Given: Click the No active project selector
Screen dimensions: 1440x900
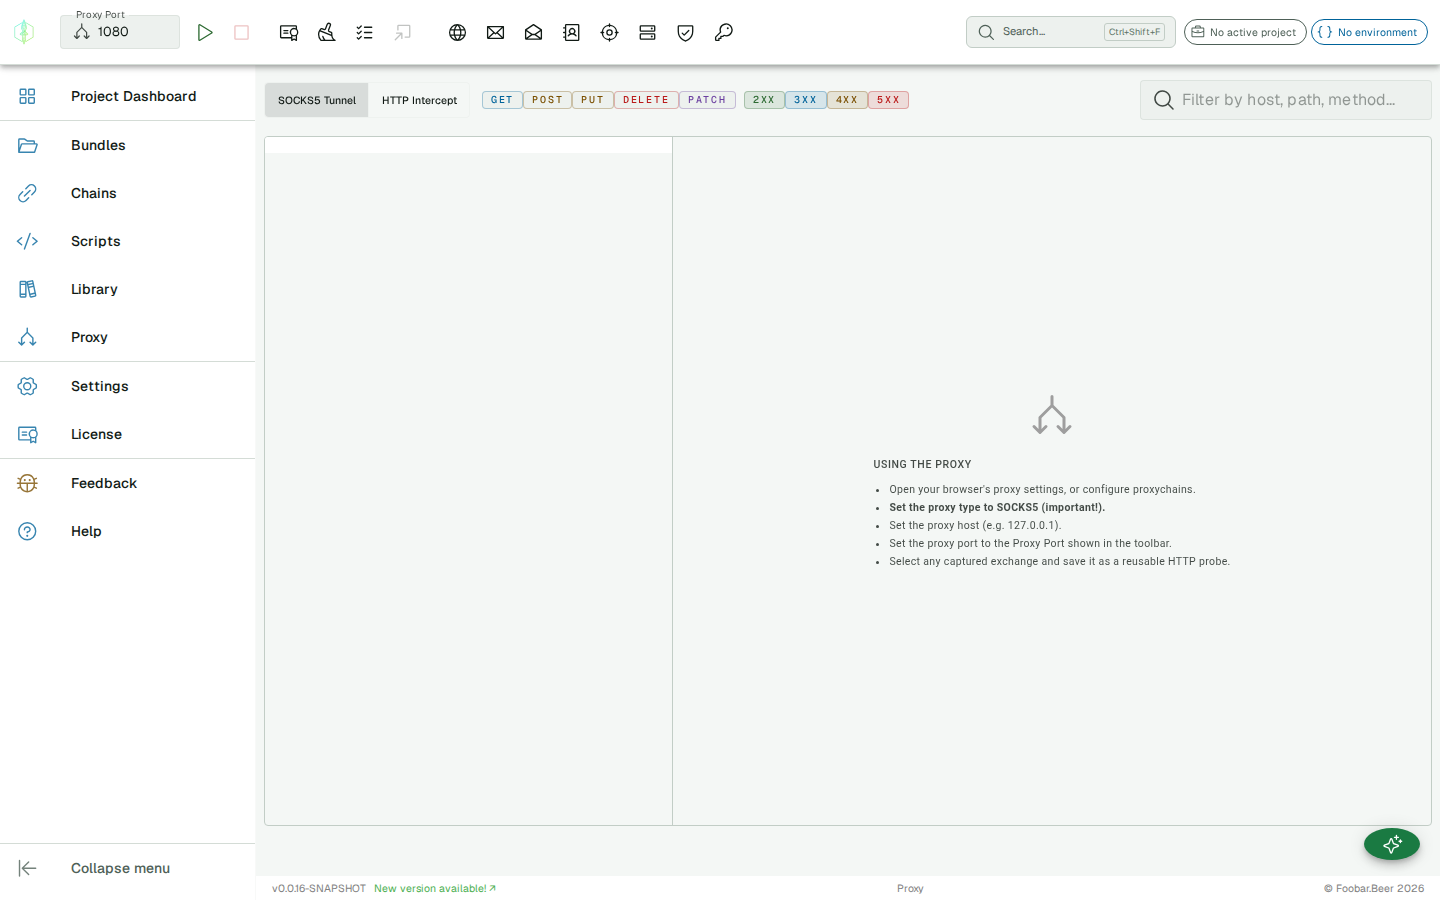Looking at the screenshot, I should [1245, 32].
